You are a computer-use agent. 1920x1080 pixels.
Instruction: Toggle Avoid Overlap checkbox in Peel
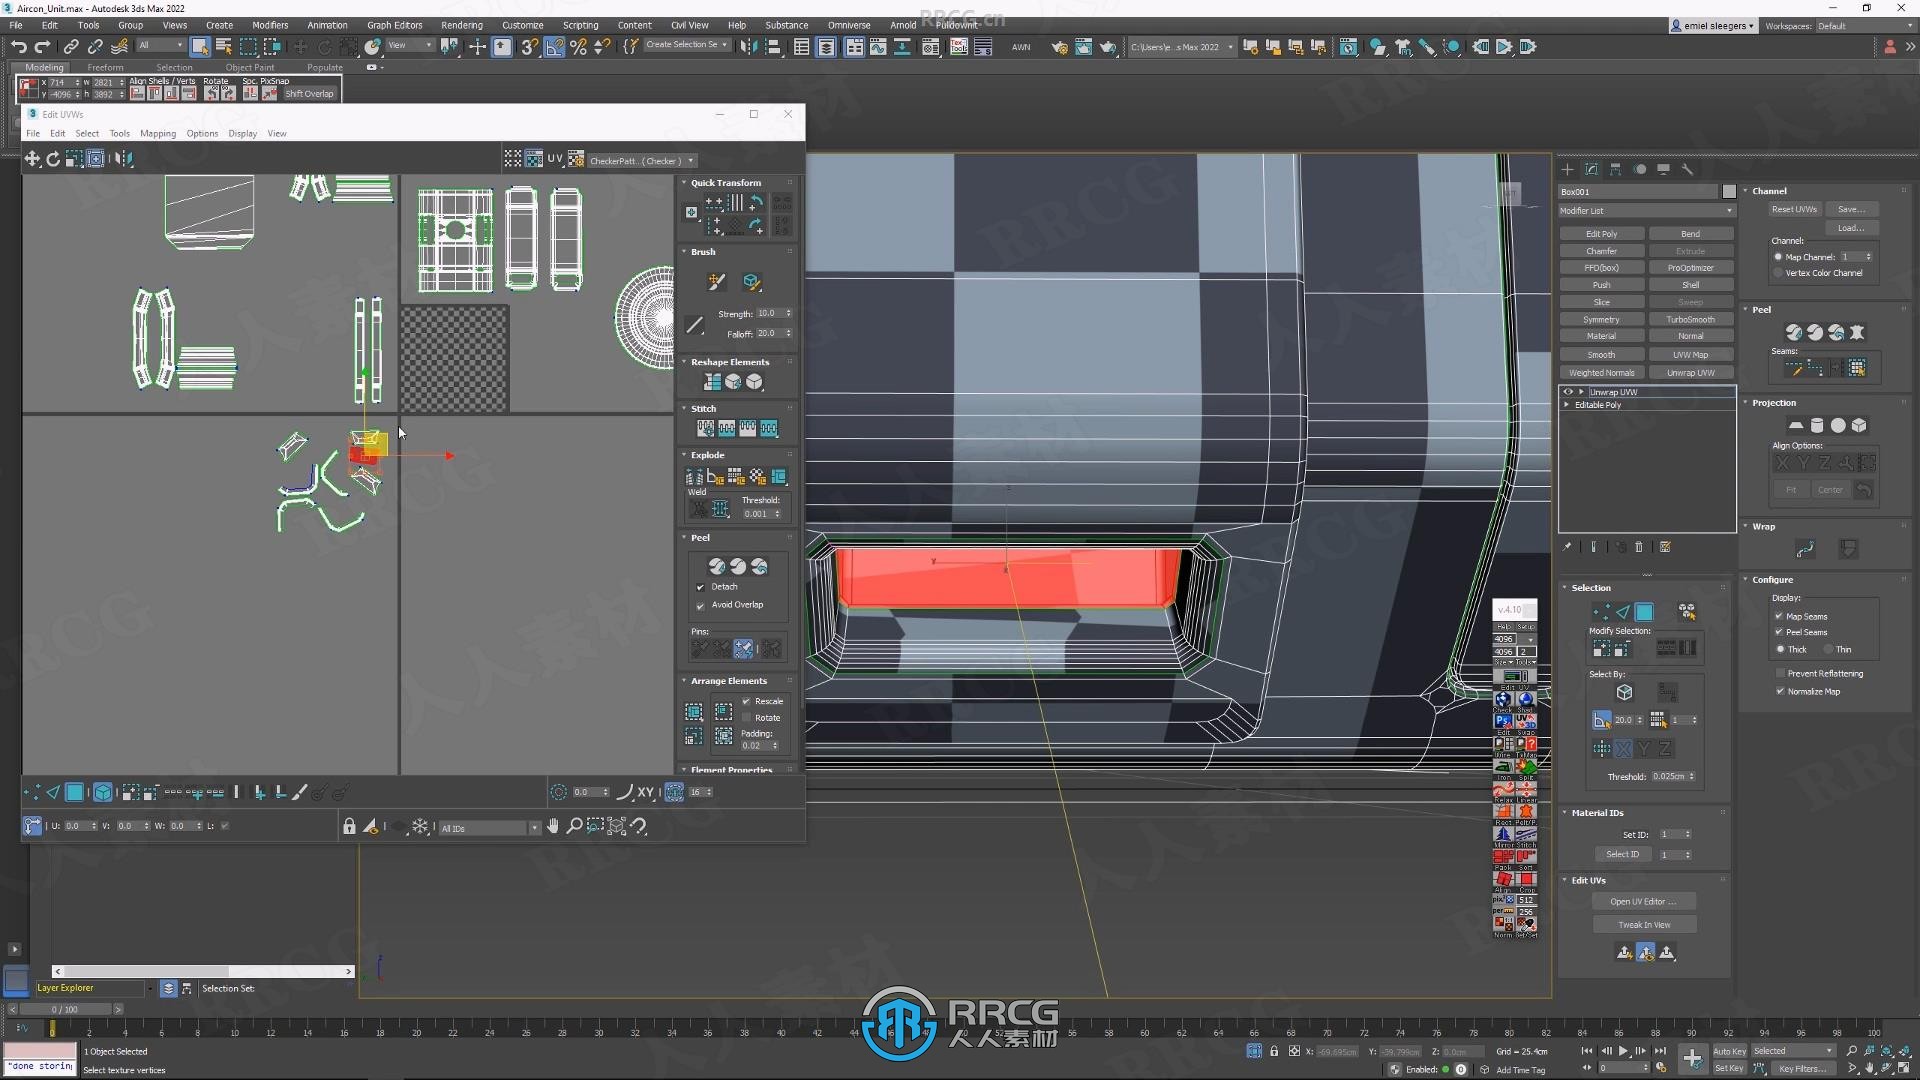(700, 604)
